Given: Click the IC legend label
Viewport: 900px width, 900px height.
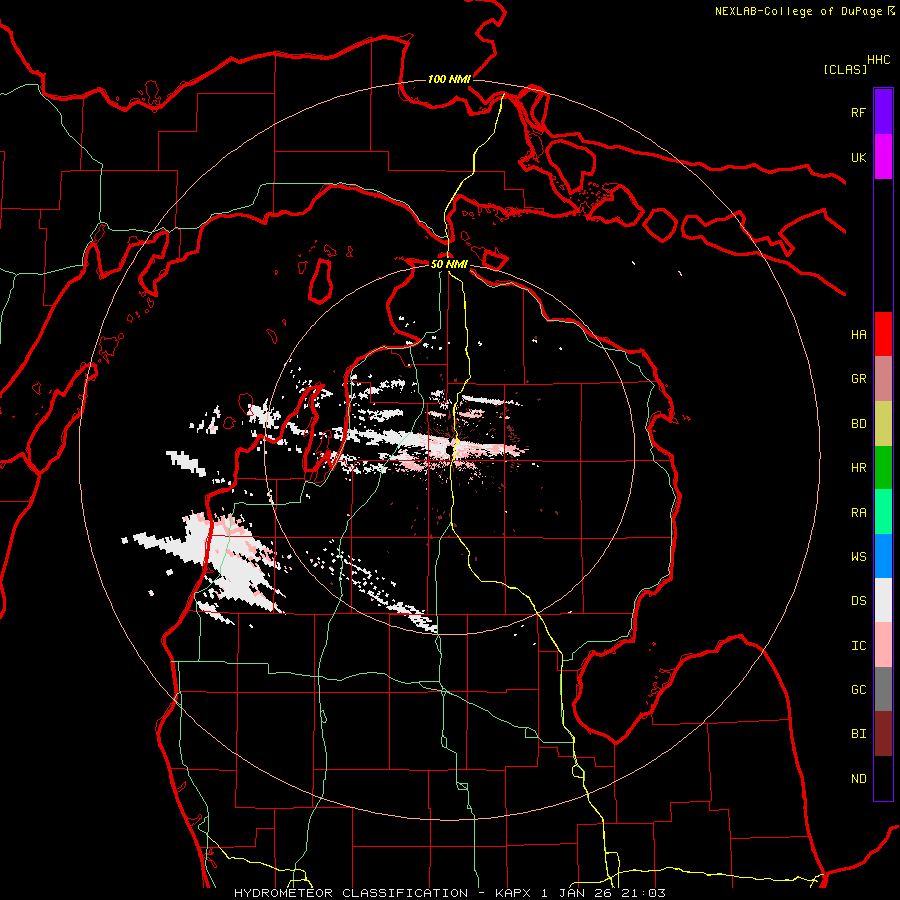Looking at the screenshot, I should (859, 646).
